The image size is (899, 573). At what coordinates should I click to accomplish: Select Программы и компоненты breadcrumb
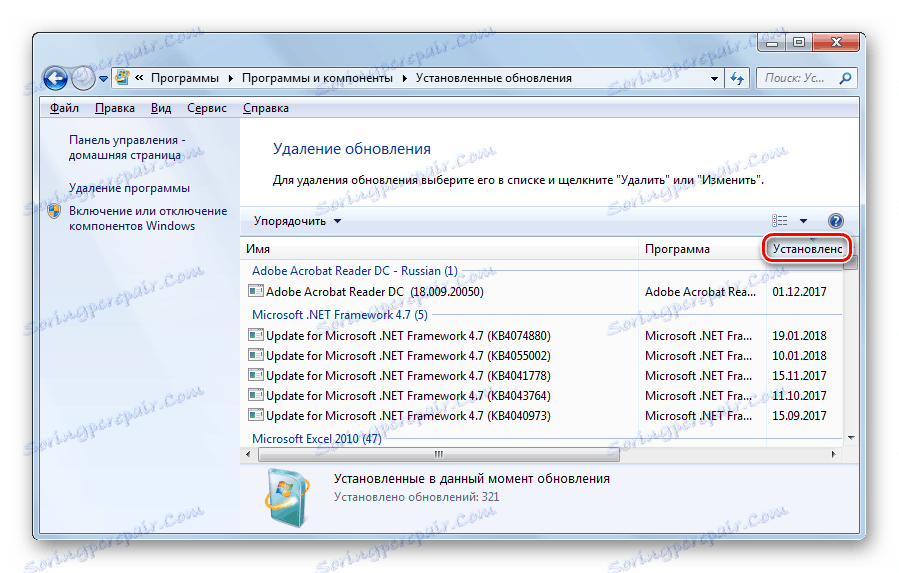tap(317, 79)
